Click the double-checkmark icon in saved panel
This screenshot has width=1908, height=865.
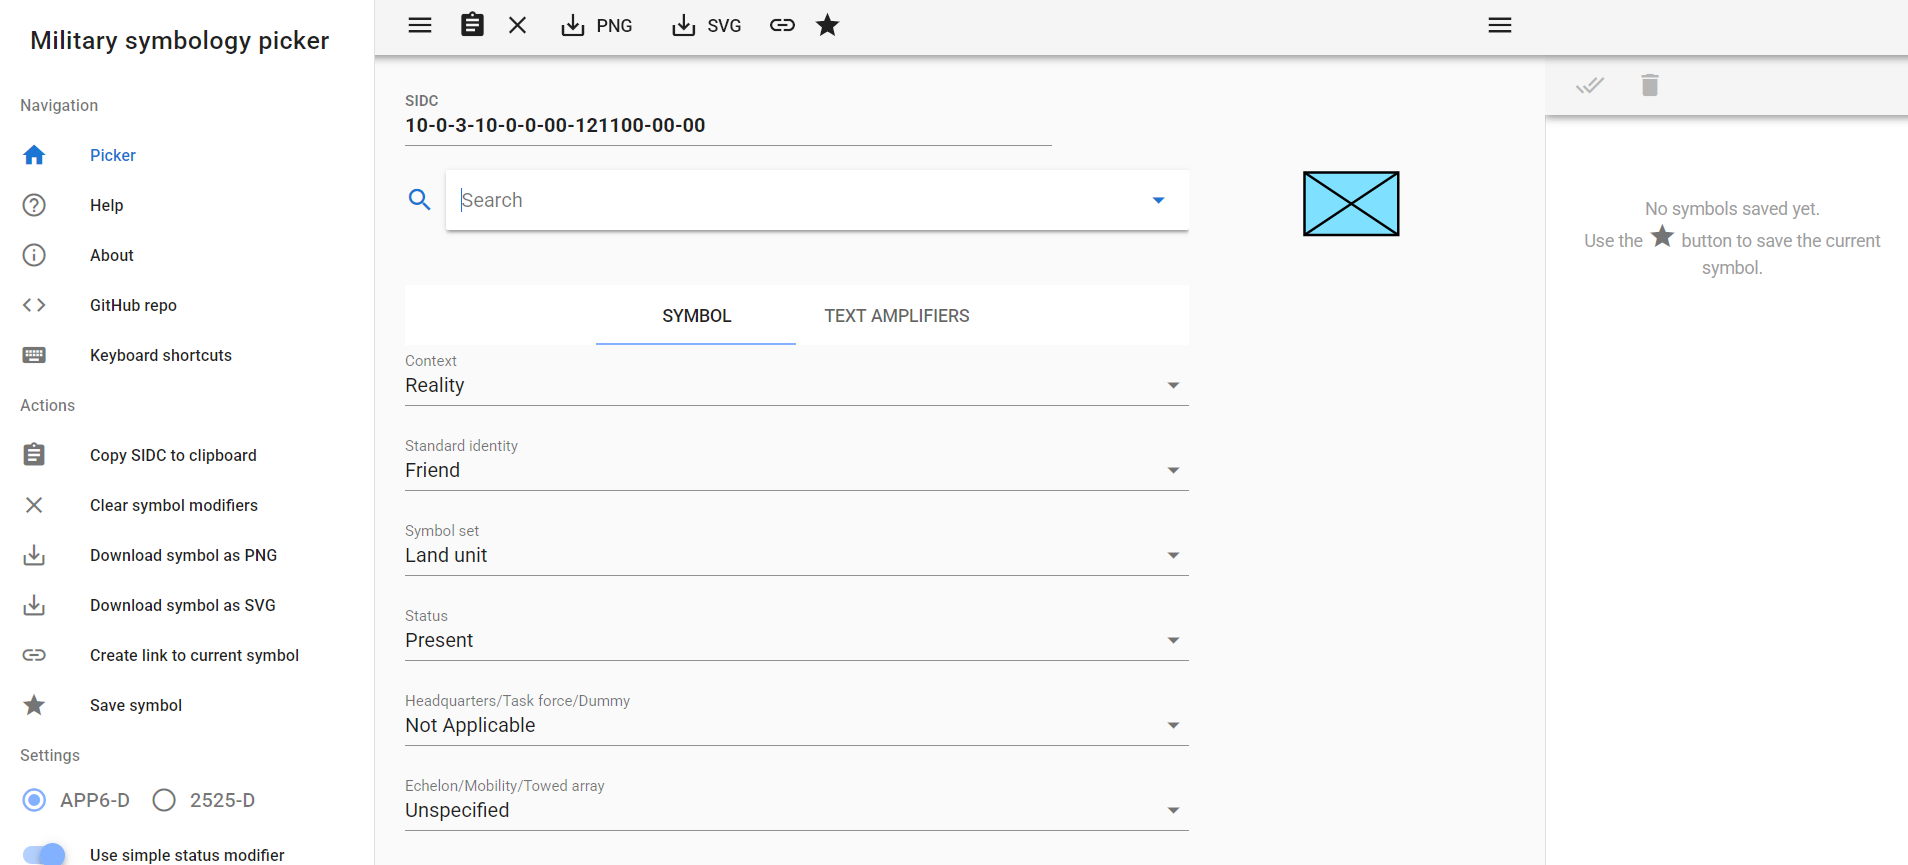click(x=1590, y=85)
